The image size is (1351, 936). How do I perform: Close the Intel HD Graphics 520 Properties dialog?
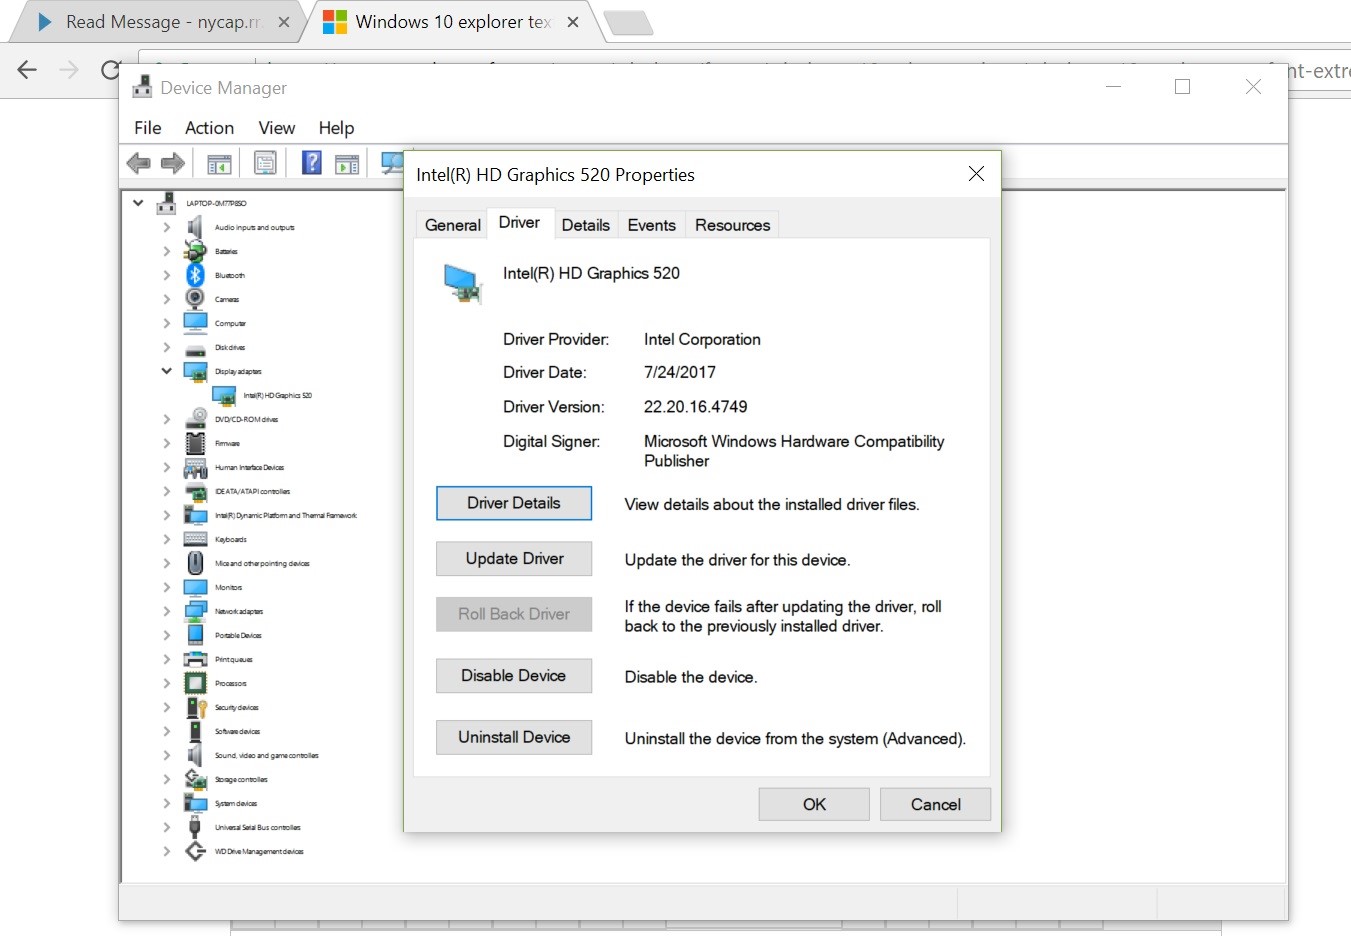coord(976,174)
